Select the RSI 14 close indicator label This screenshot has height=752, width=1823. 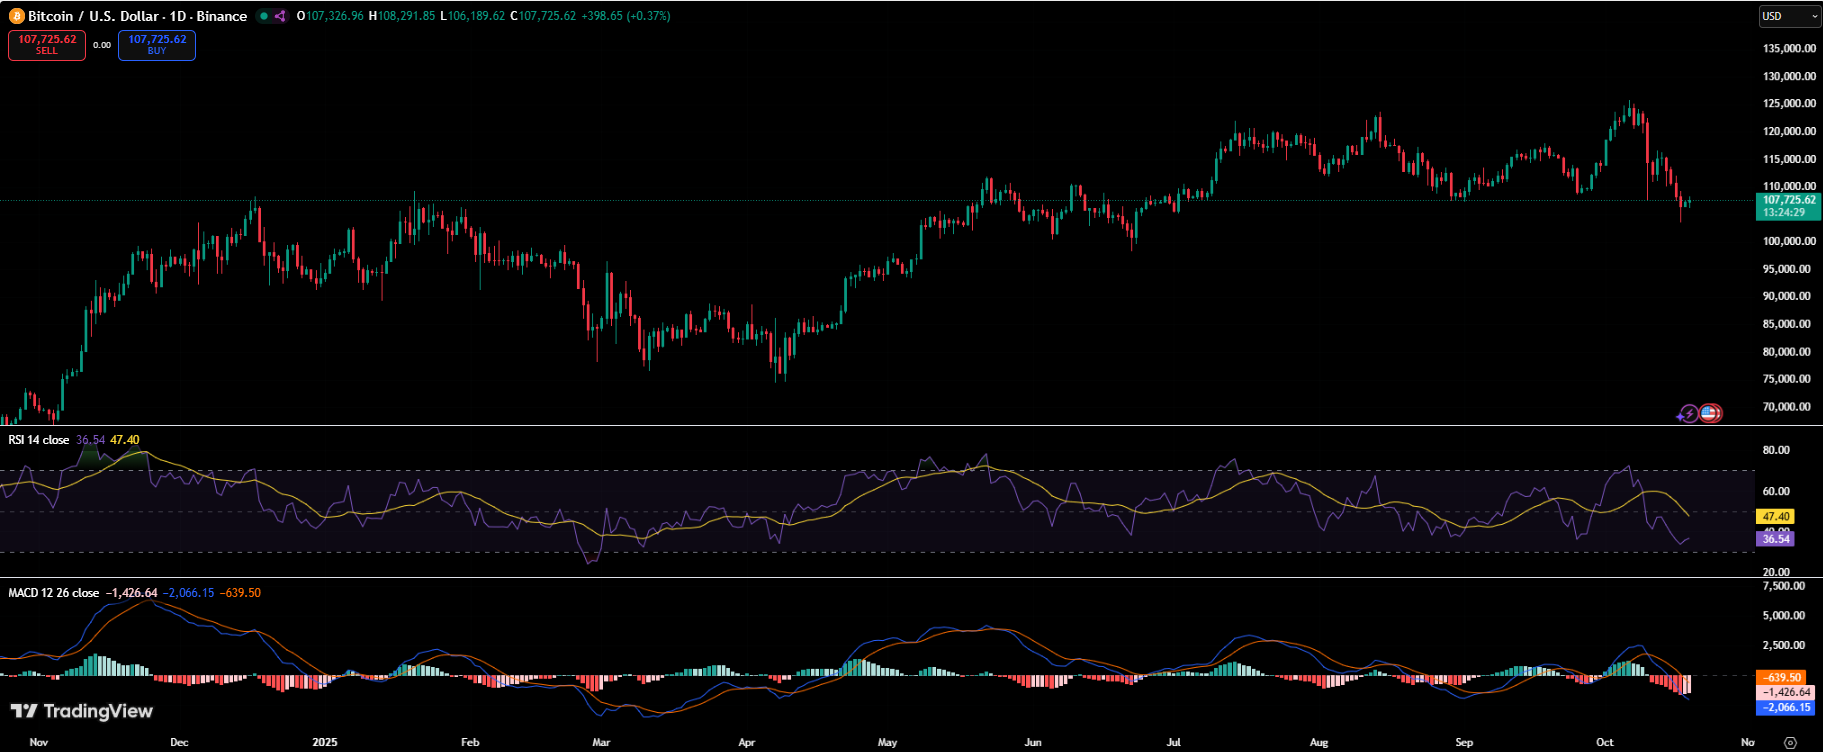pos(39,440)
